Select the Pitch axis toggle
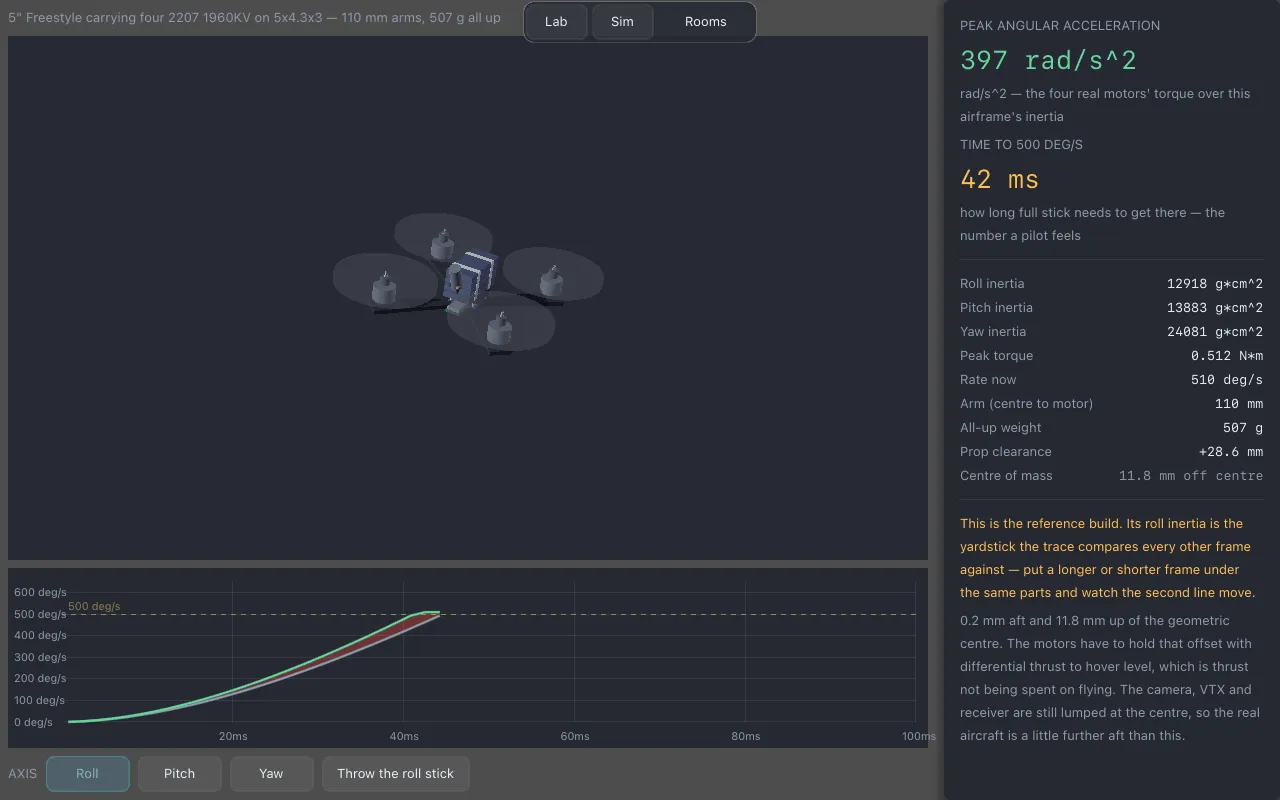1280x800 pixels. (180, 774)
